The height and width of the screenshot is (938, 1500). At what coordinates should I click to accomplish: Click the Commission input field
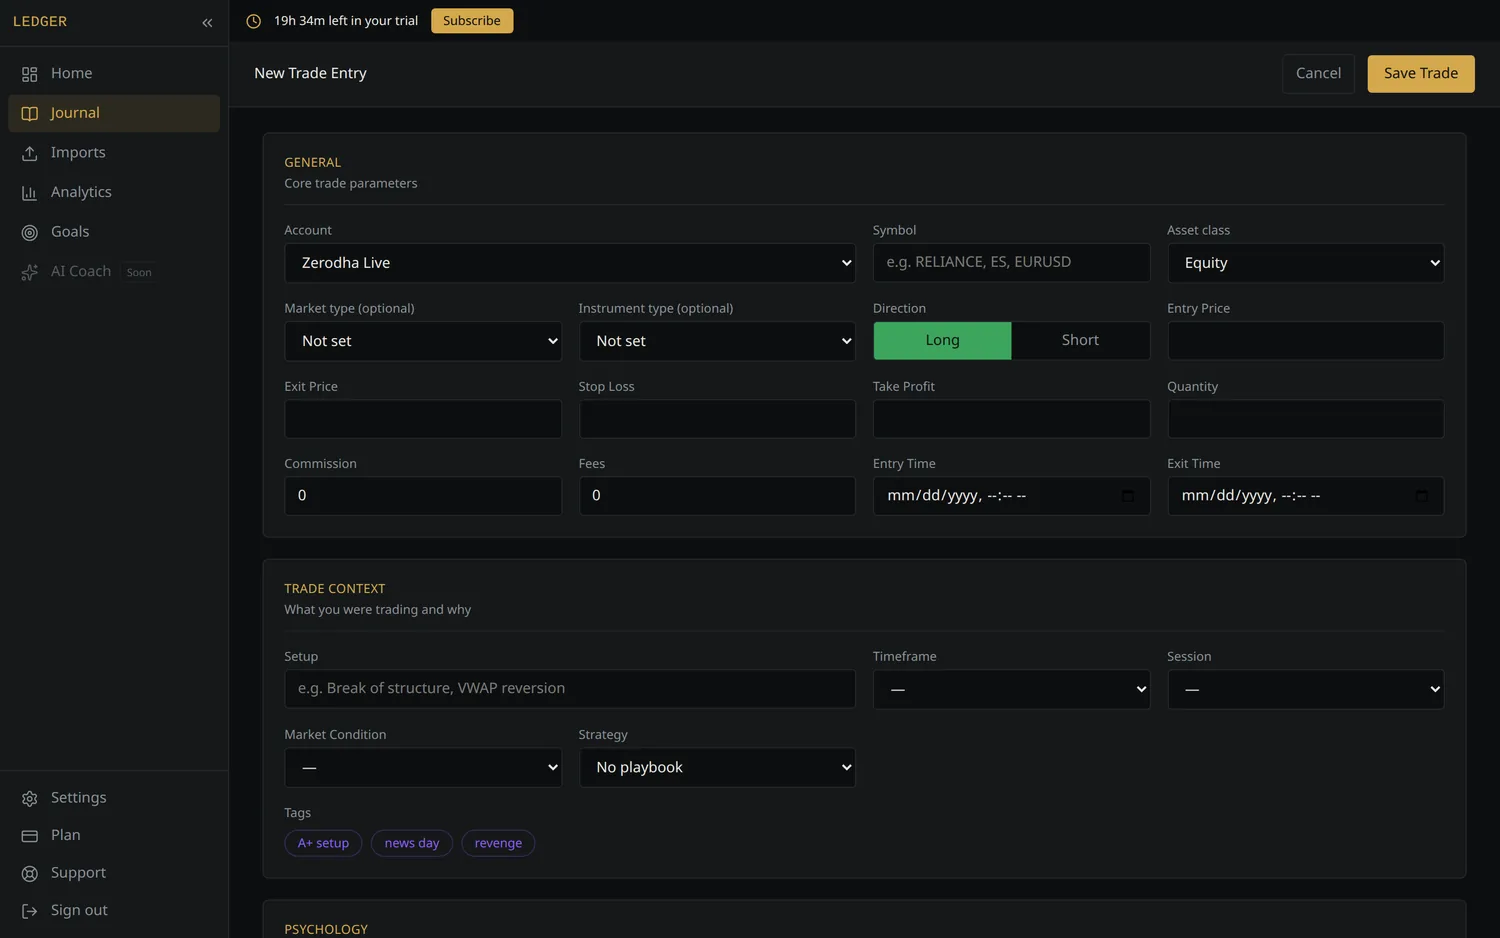pos(423,496)
